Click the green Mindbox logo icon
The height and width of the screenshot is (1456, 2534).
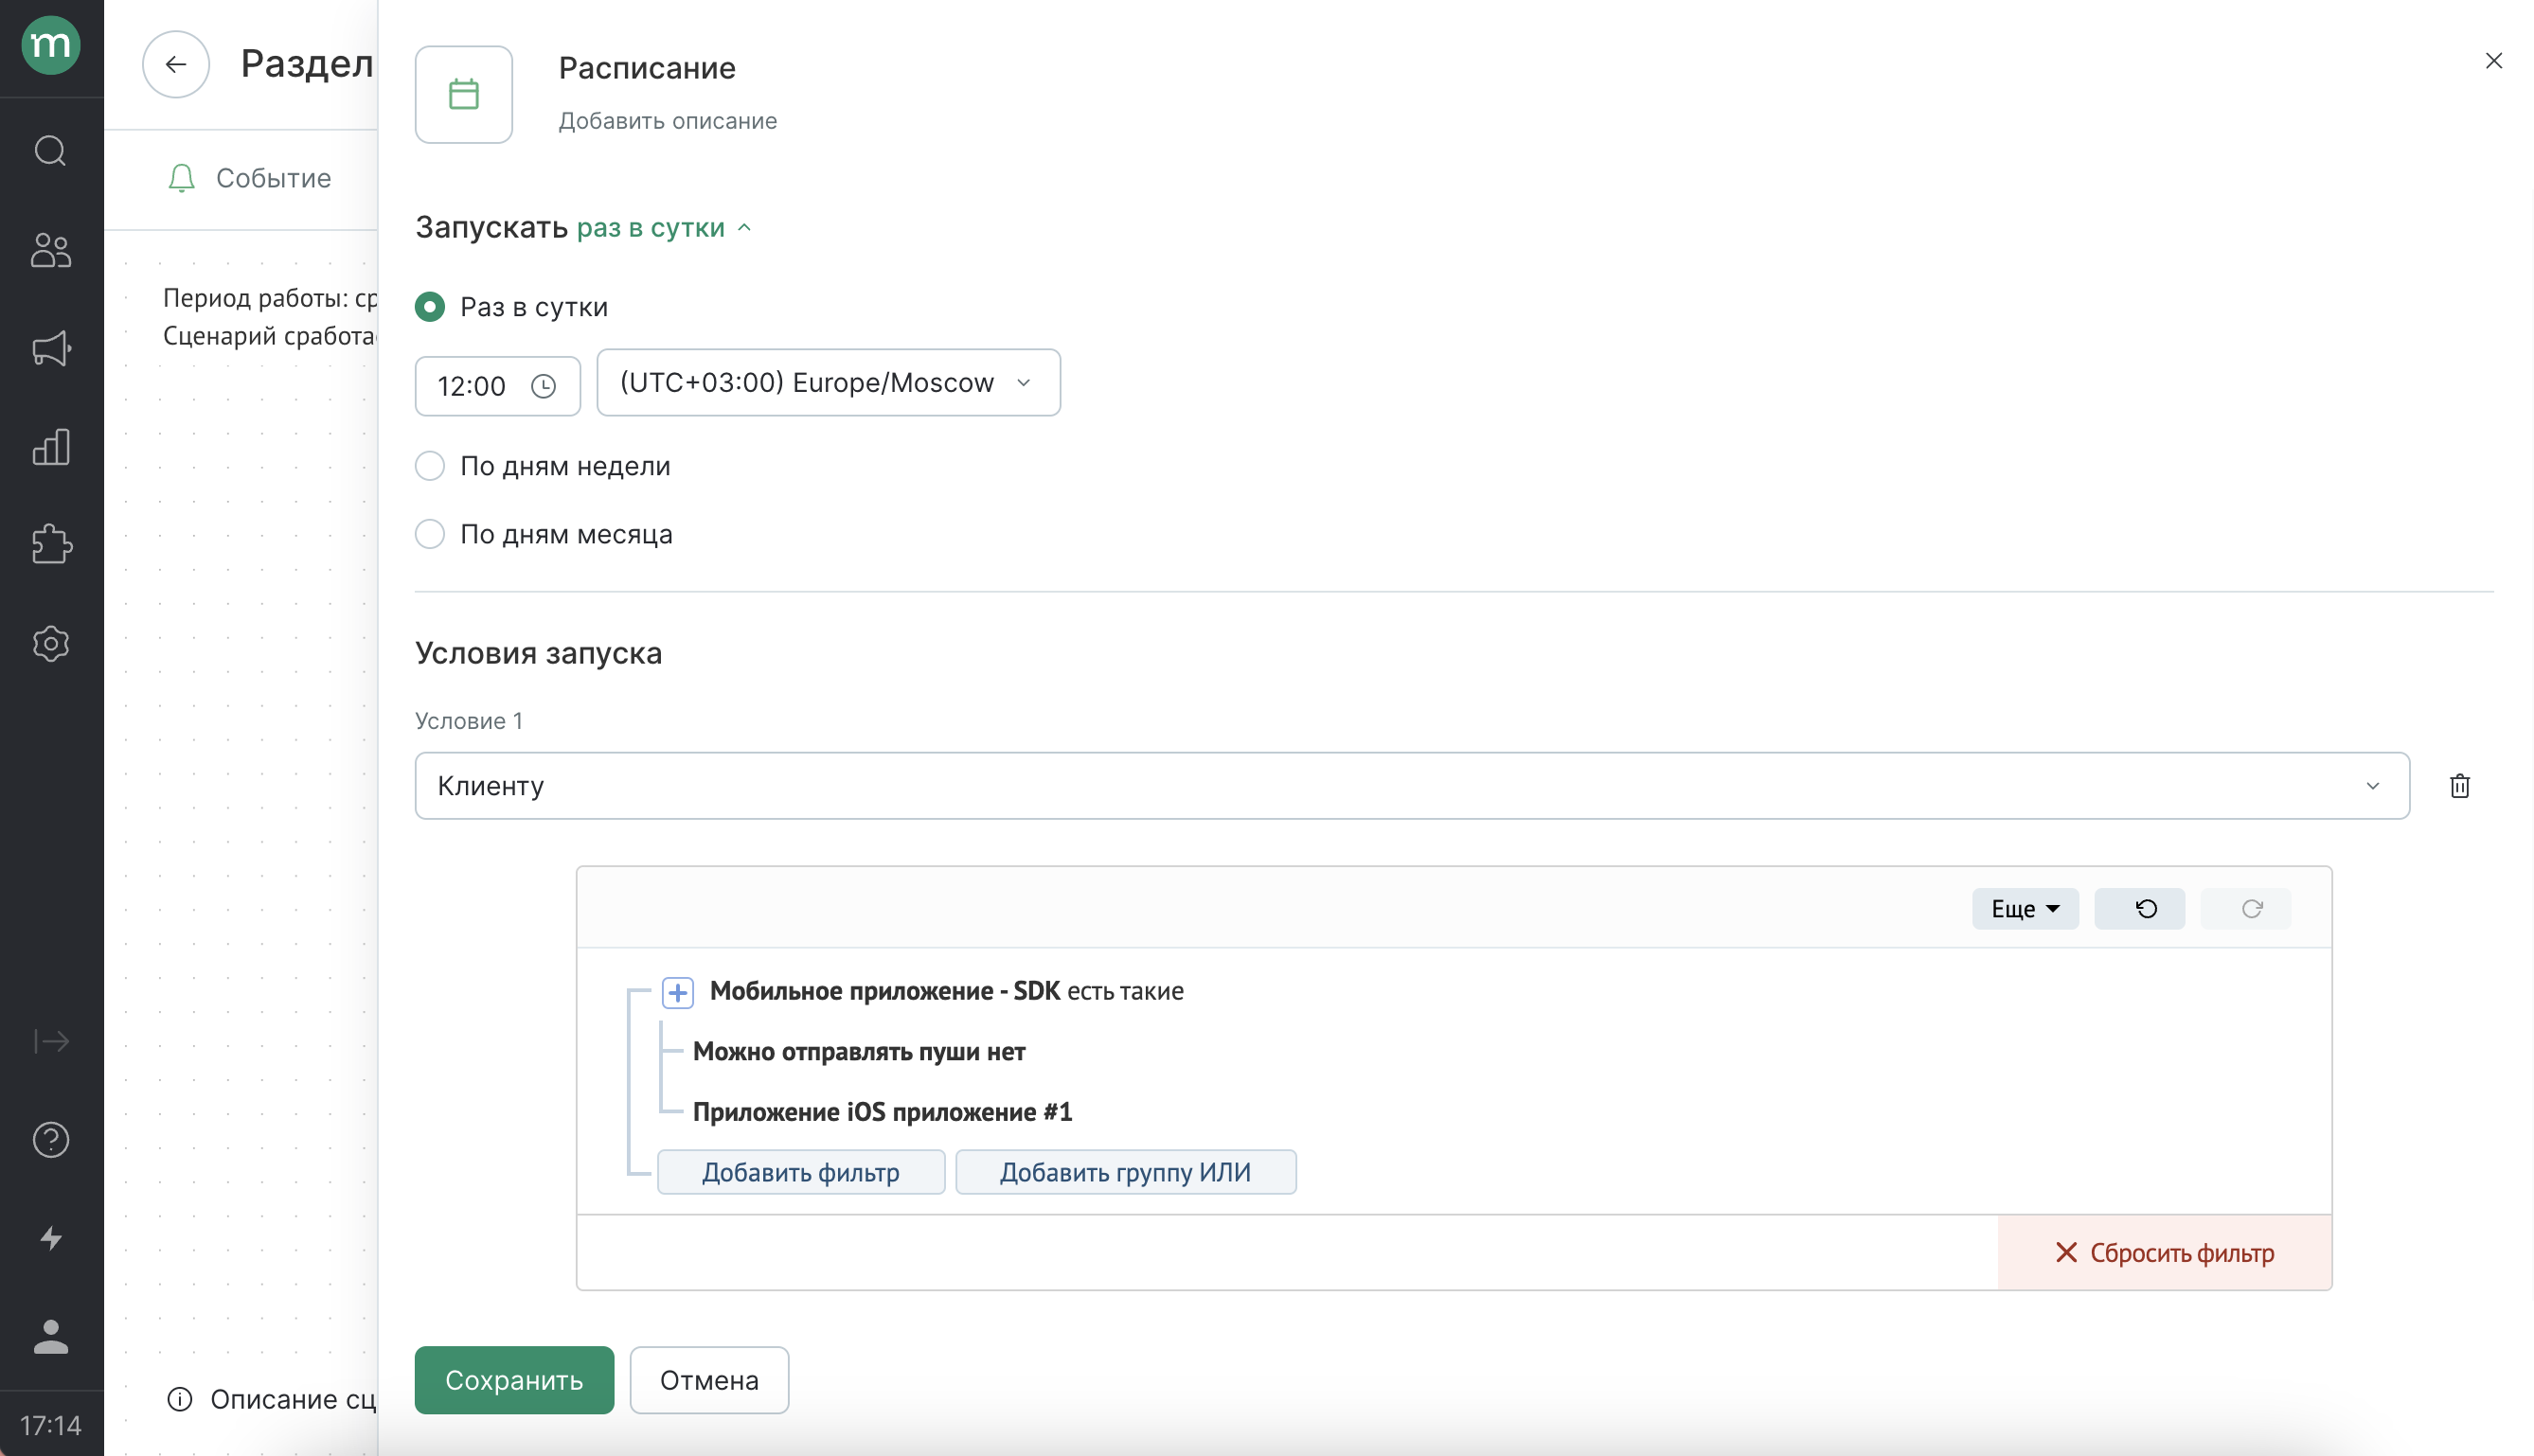[51, 46]
